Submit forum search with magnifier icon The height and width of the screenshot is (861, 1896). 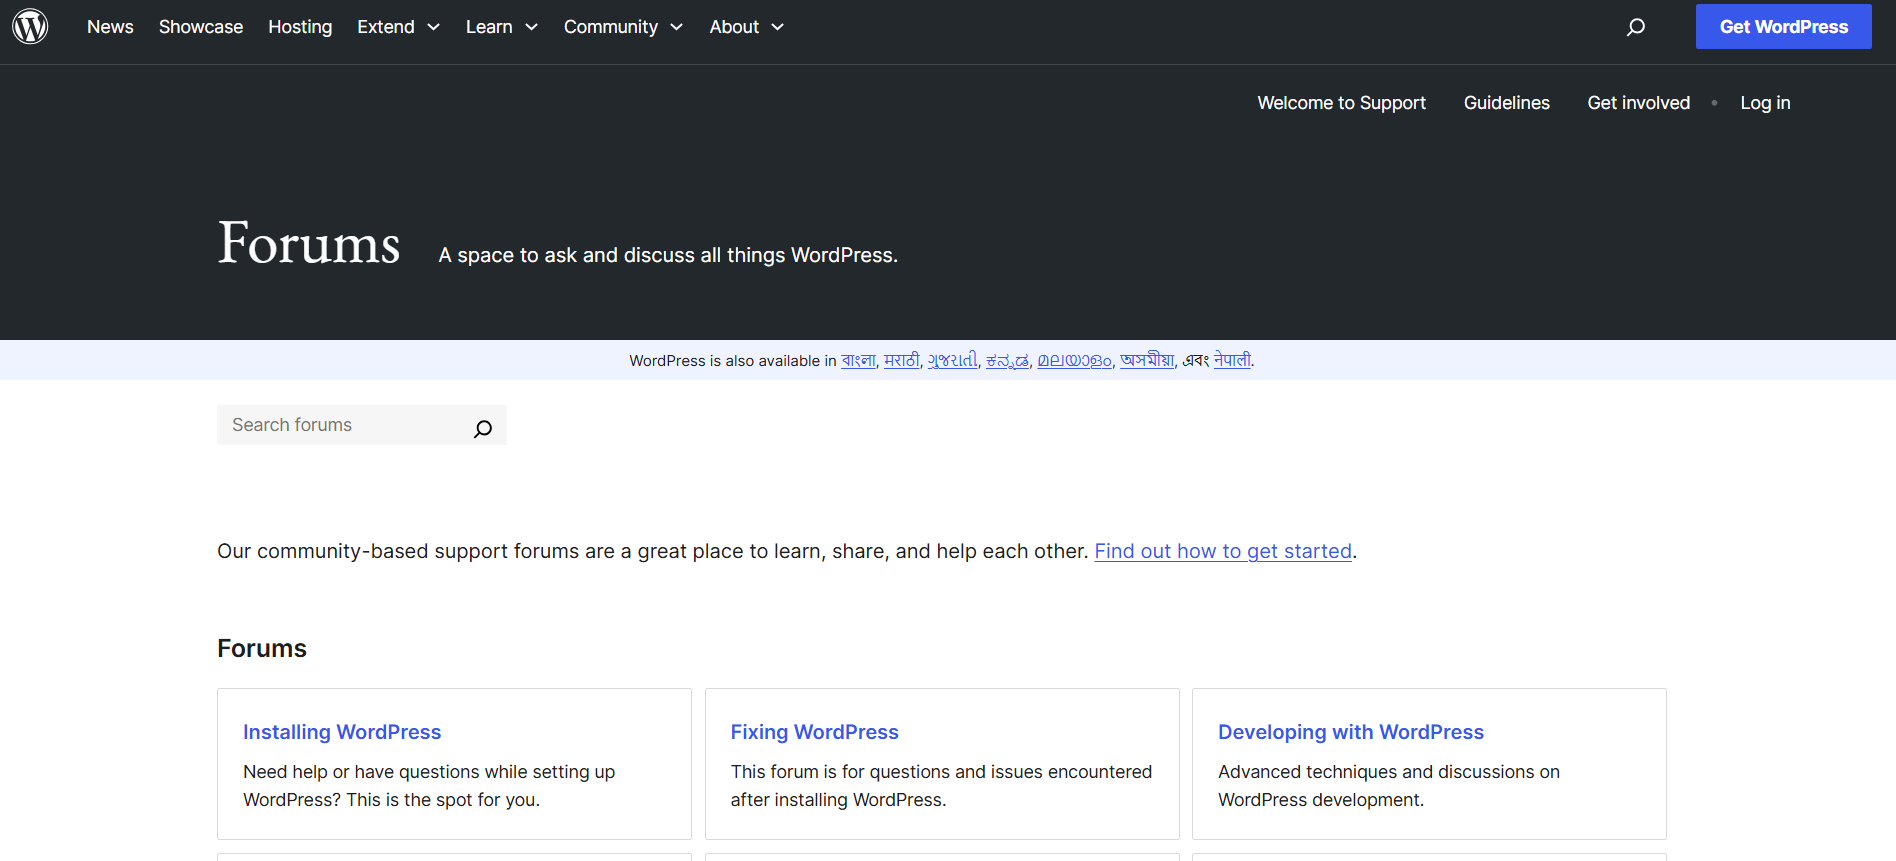pyautogui.click(x=483, y=428)
